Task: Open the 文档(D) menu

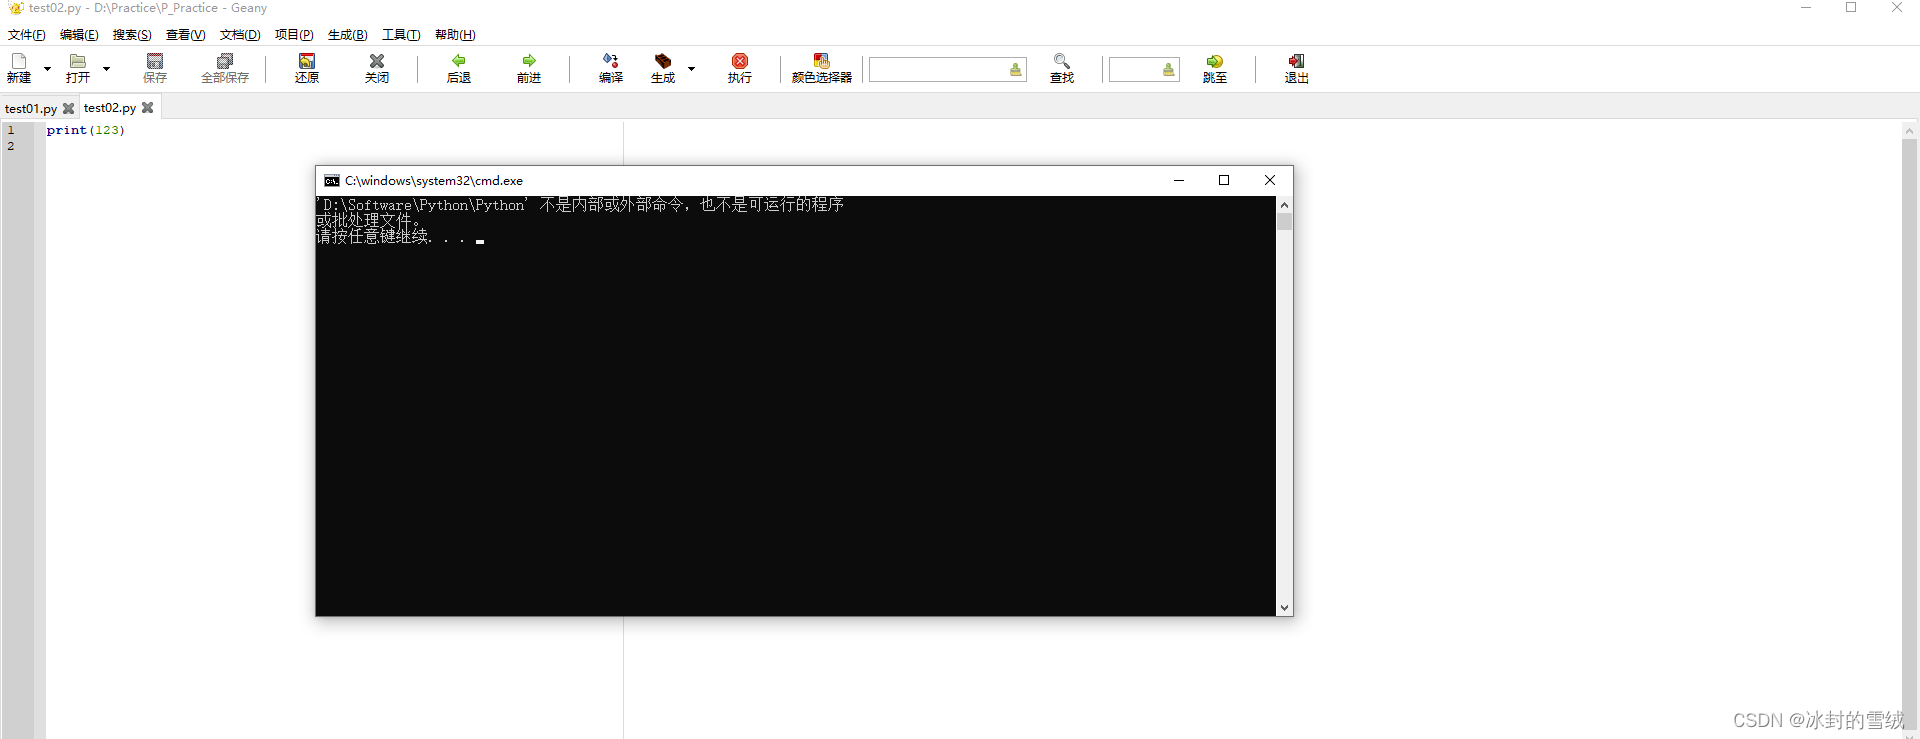Action: click(240, 35)
